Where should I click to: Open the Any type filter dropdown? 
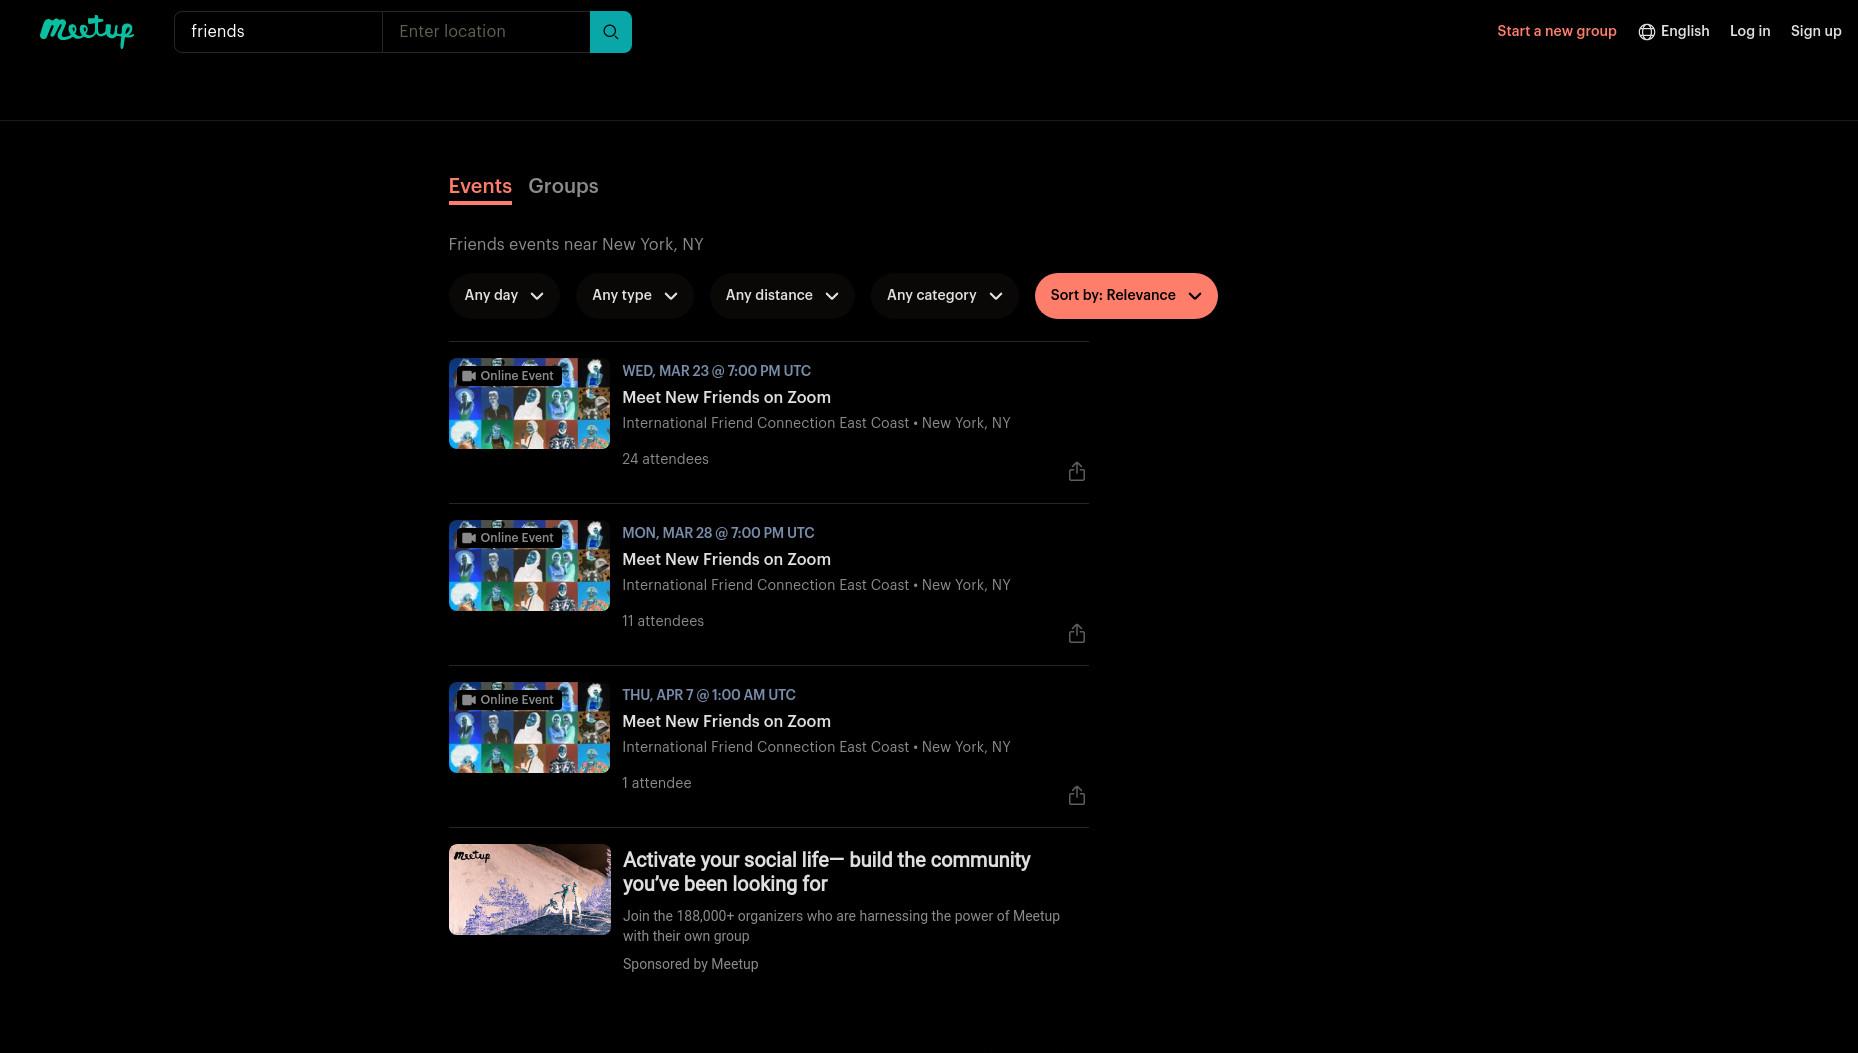point(635,296)
